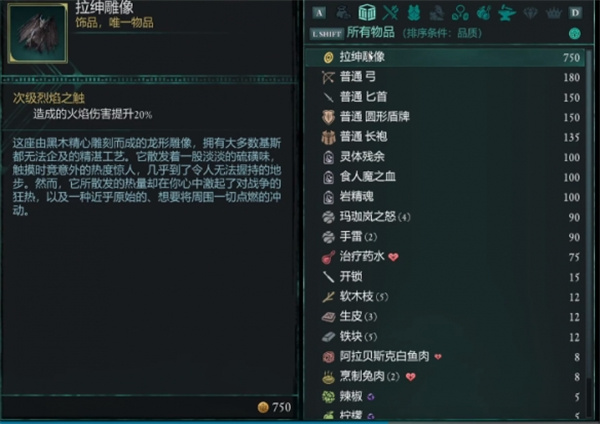Select the greyed boots category icon

pos(437,13)
